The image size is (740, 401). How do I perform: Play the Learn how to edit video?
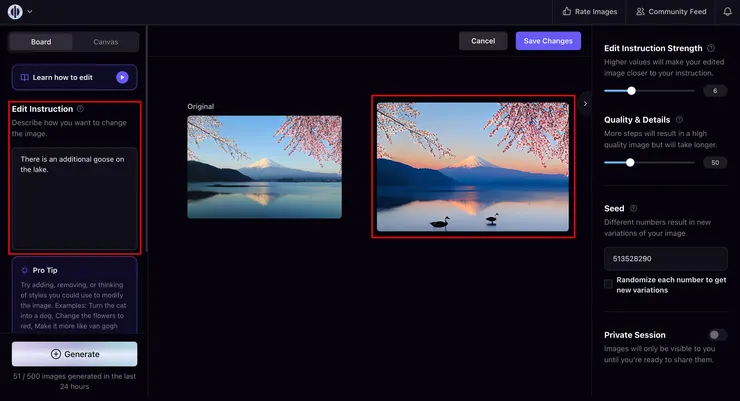[x=122, y=77]
